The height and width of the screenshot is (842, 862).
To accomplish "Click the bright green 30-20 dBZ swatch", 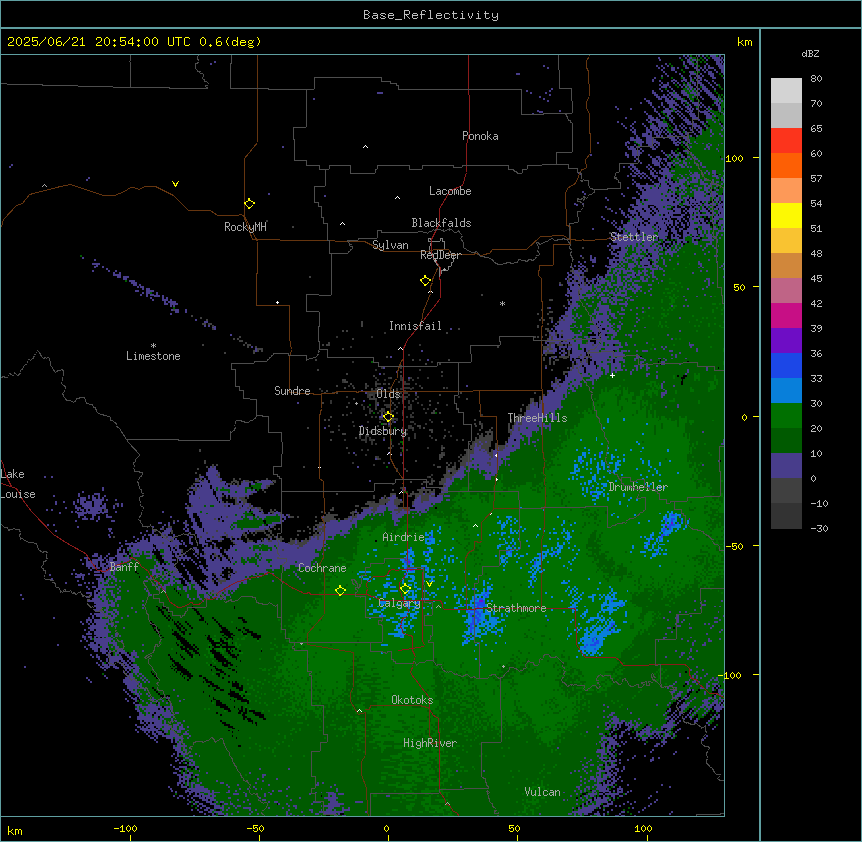I will coord(786,416).
